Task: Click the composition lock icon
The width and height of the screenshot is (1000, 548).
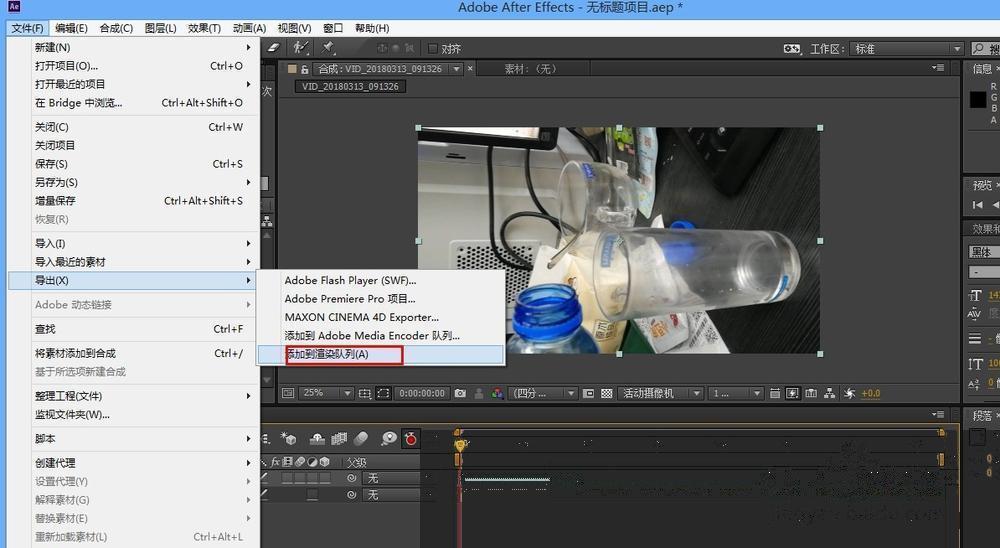Action: click(305, 69)
